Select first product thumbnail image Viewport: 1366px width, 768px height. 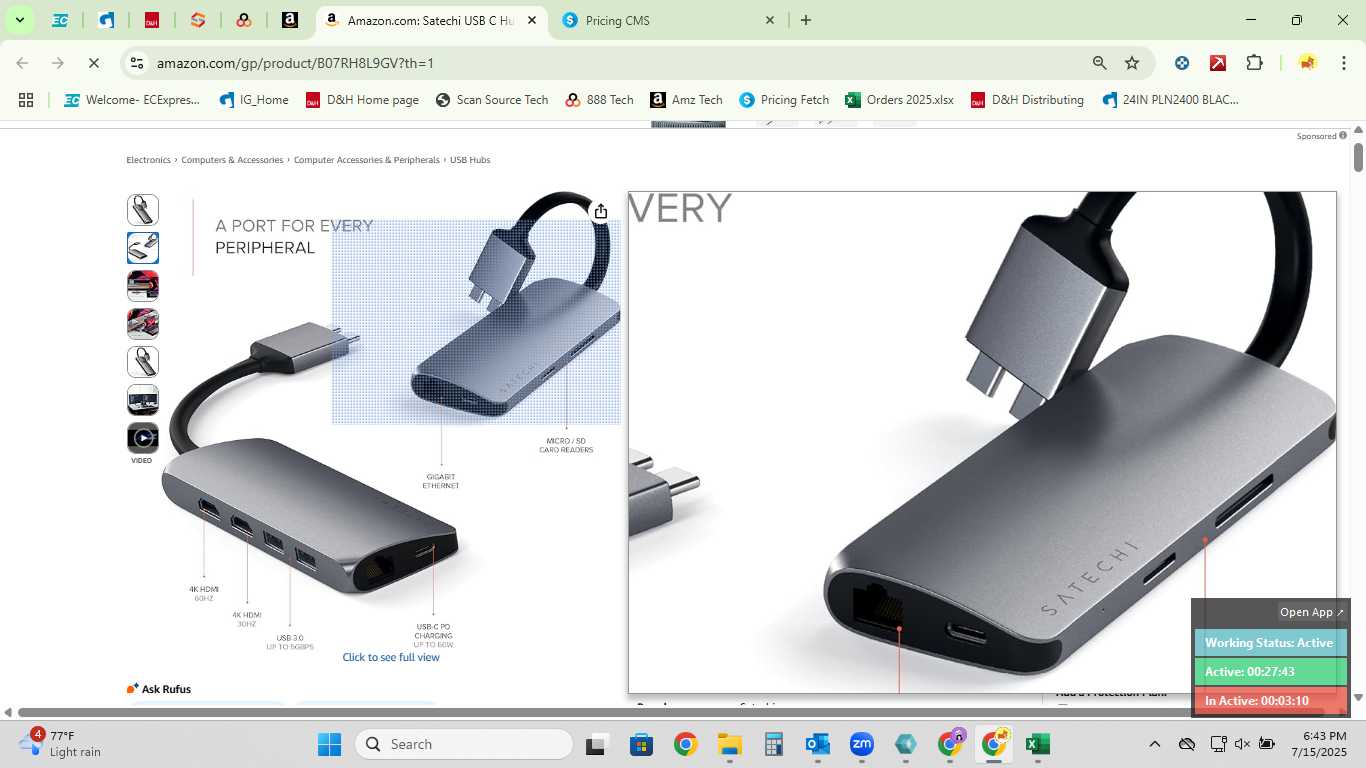pyautogui.click(x=143, y=210)
